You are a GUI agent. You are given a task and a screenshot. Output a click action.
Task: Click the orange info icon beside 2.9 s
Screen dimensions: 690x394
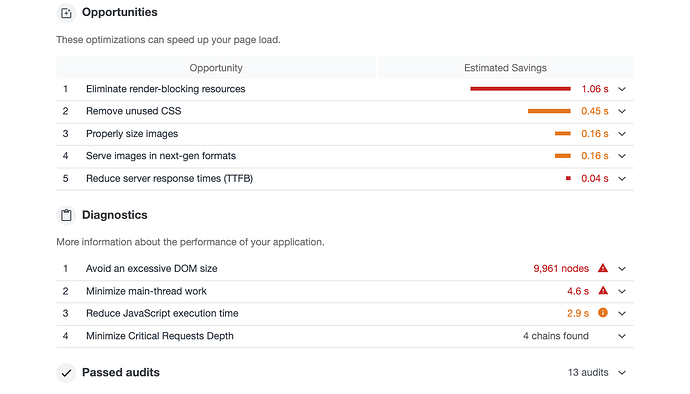(x=603, y=313)
